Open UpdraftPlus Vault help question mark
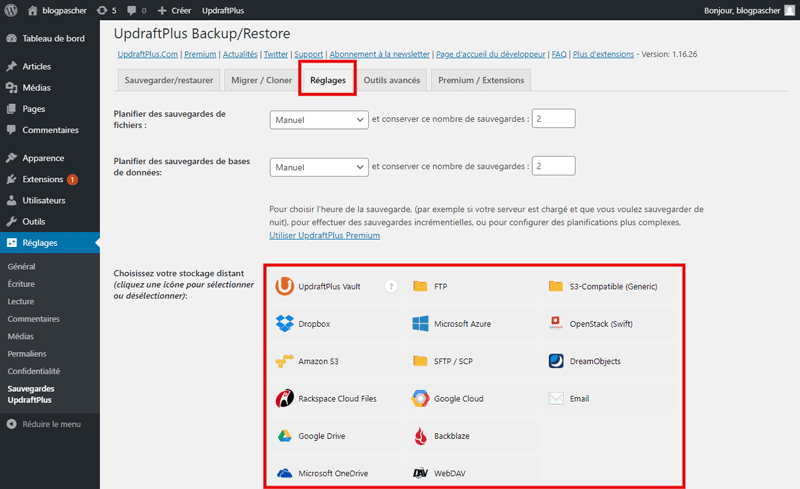 click(391, 286)
